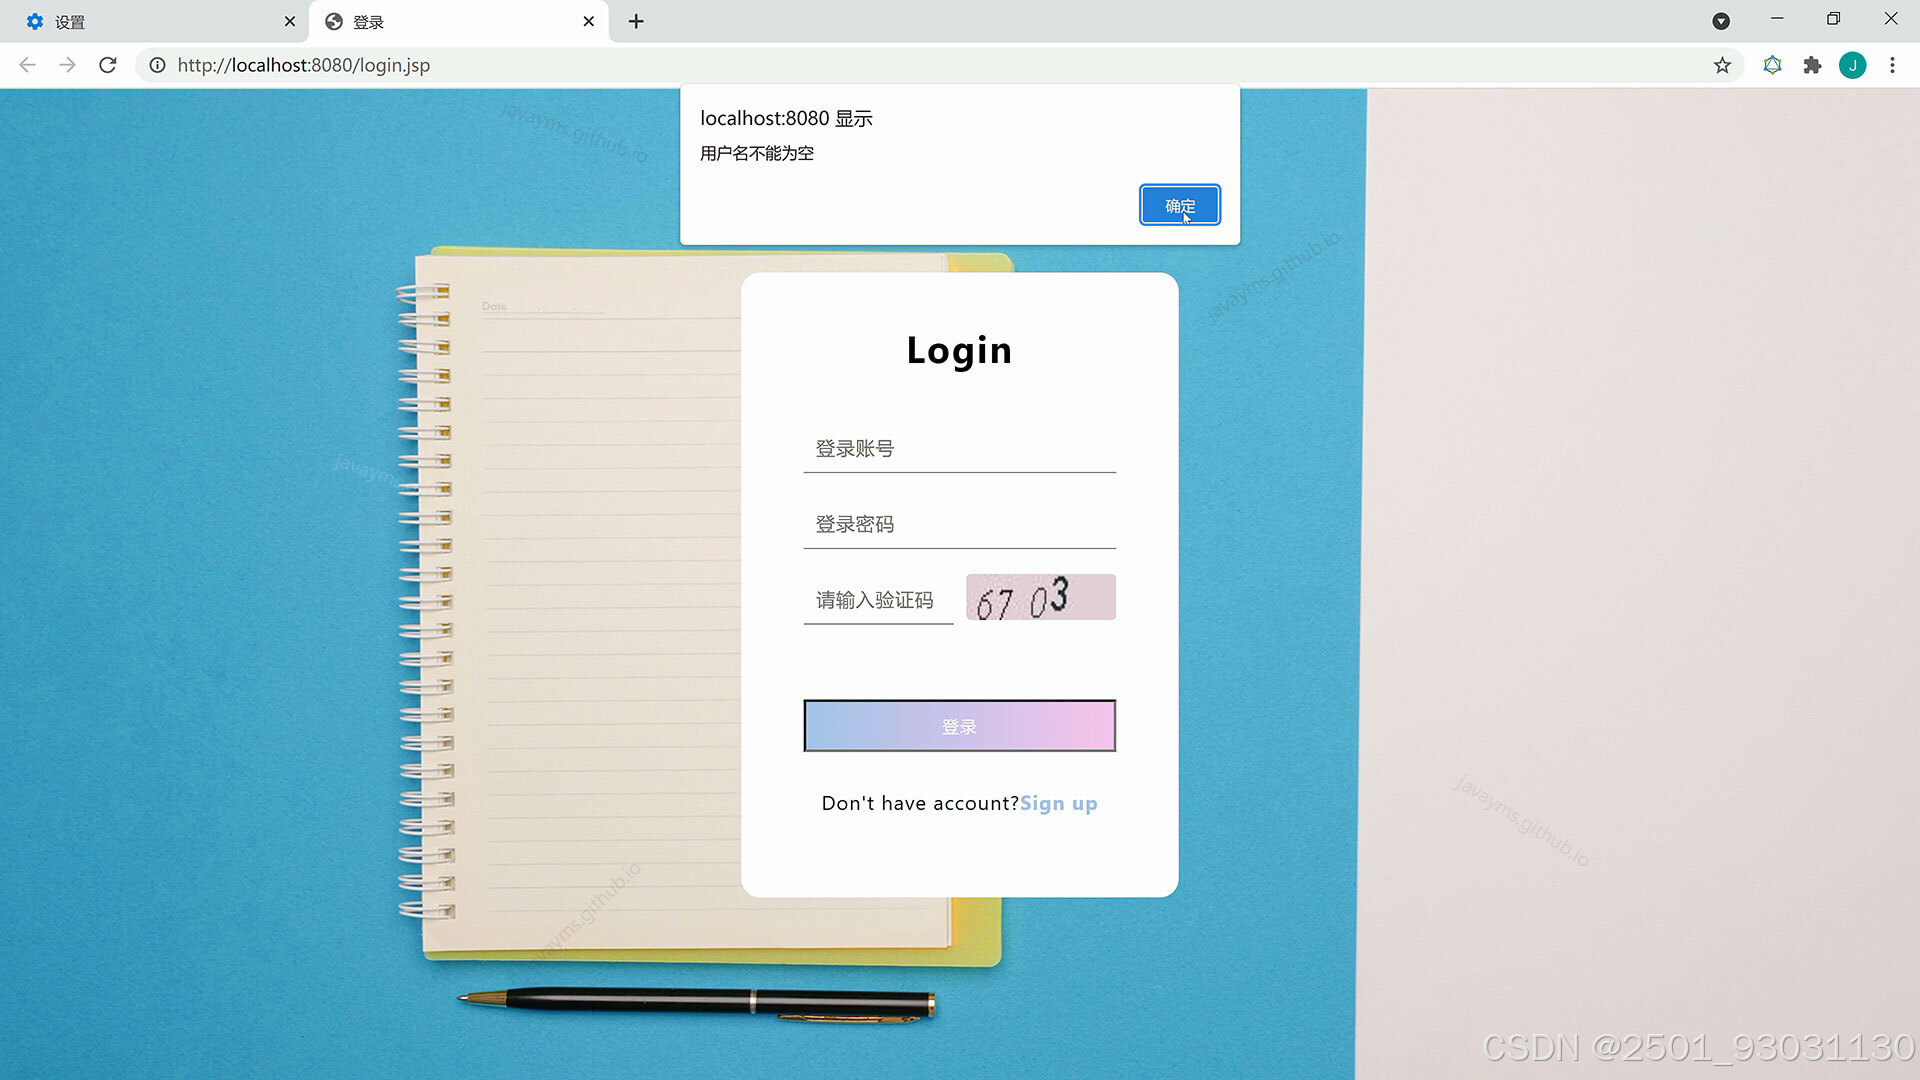Click the address bar URL localhost:8080/login.jsp
This screenshot has height=1080, width=1920.
point(304,65)
